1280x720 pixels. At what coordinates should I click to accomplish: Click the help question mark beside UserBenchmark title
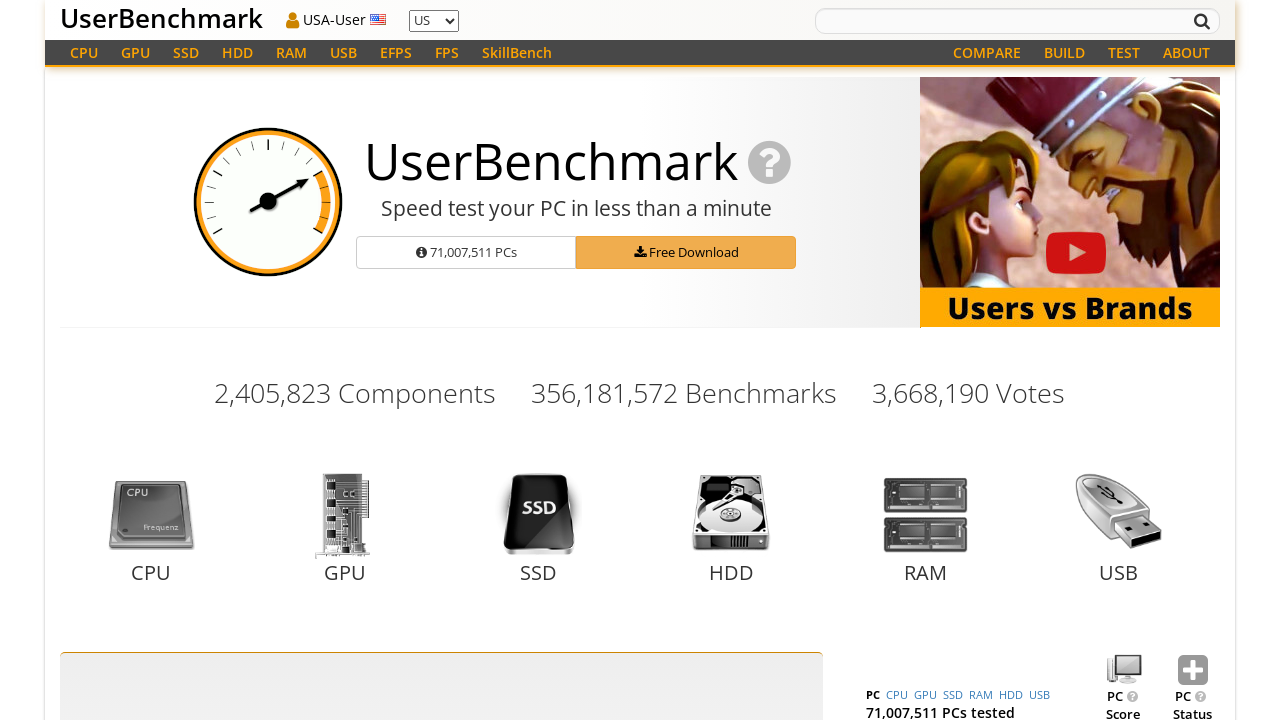(x=769, y=162)
